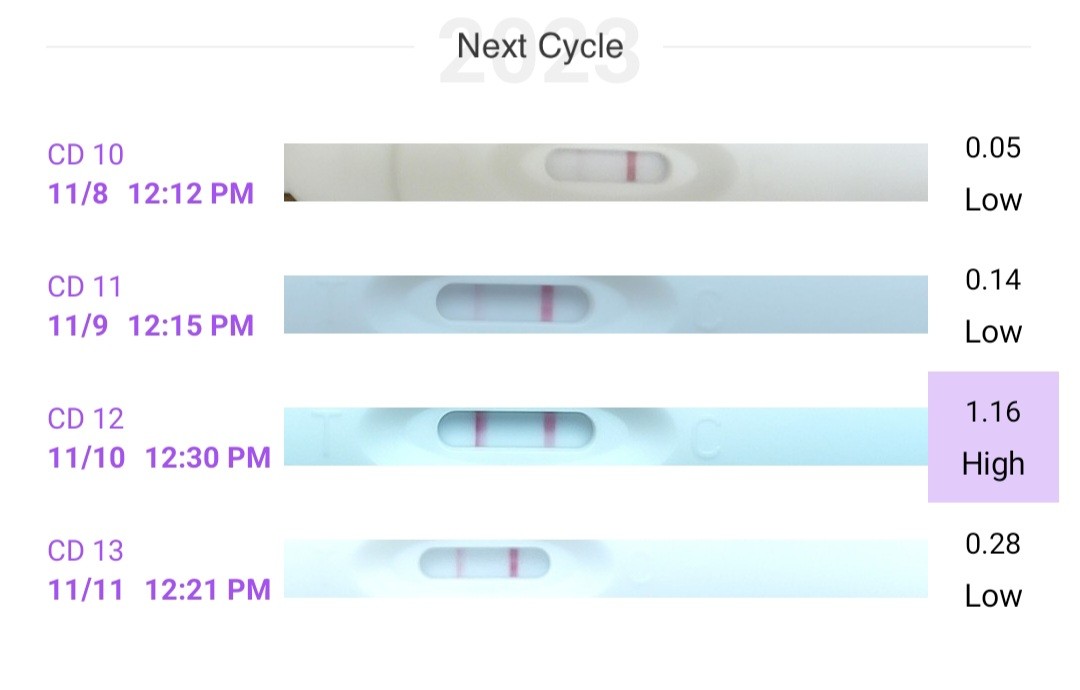The image size is (1080, 690).
Task: Click the 0.05 ratio value
Action: (993, 148)
